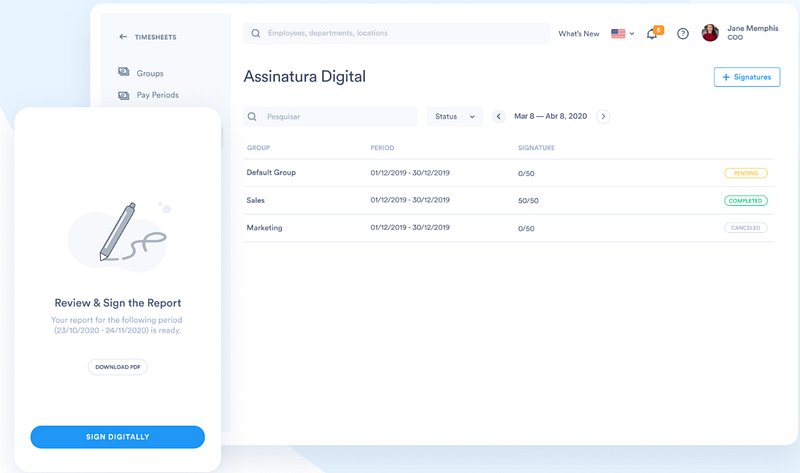The image size is (800, 473).
Task: Click the US flag language icon
Action: (x=618, y=34)
